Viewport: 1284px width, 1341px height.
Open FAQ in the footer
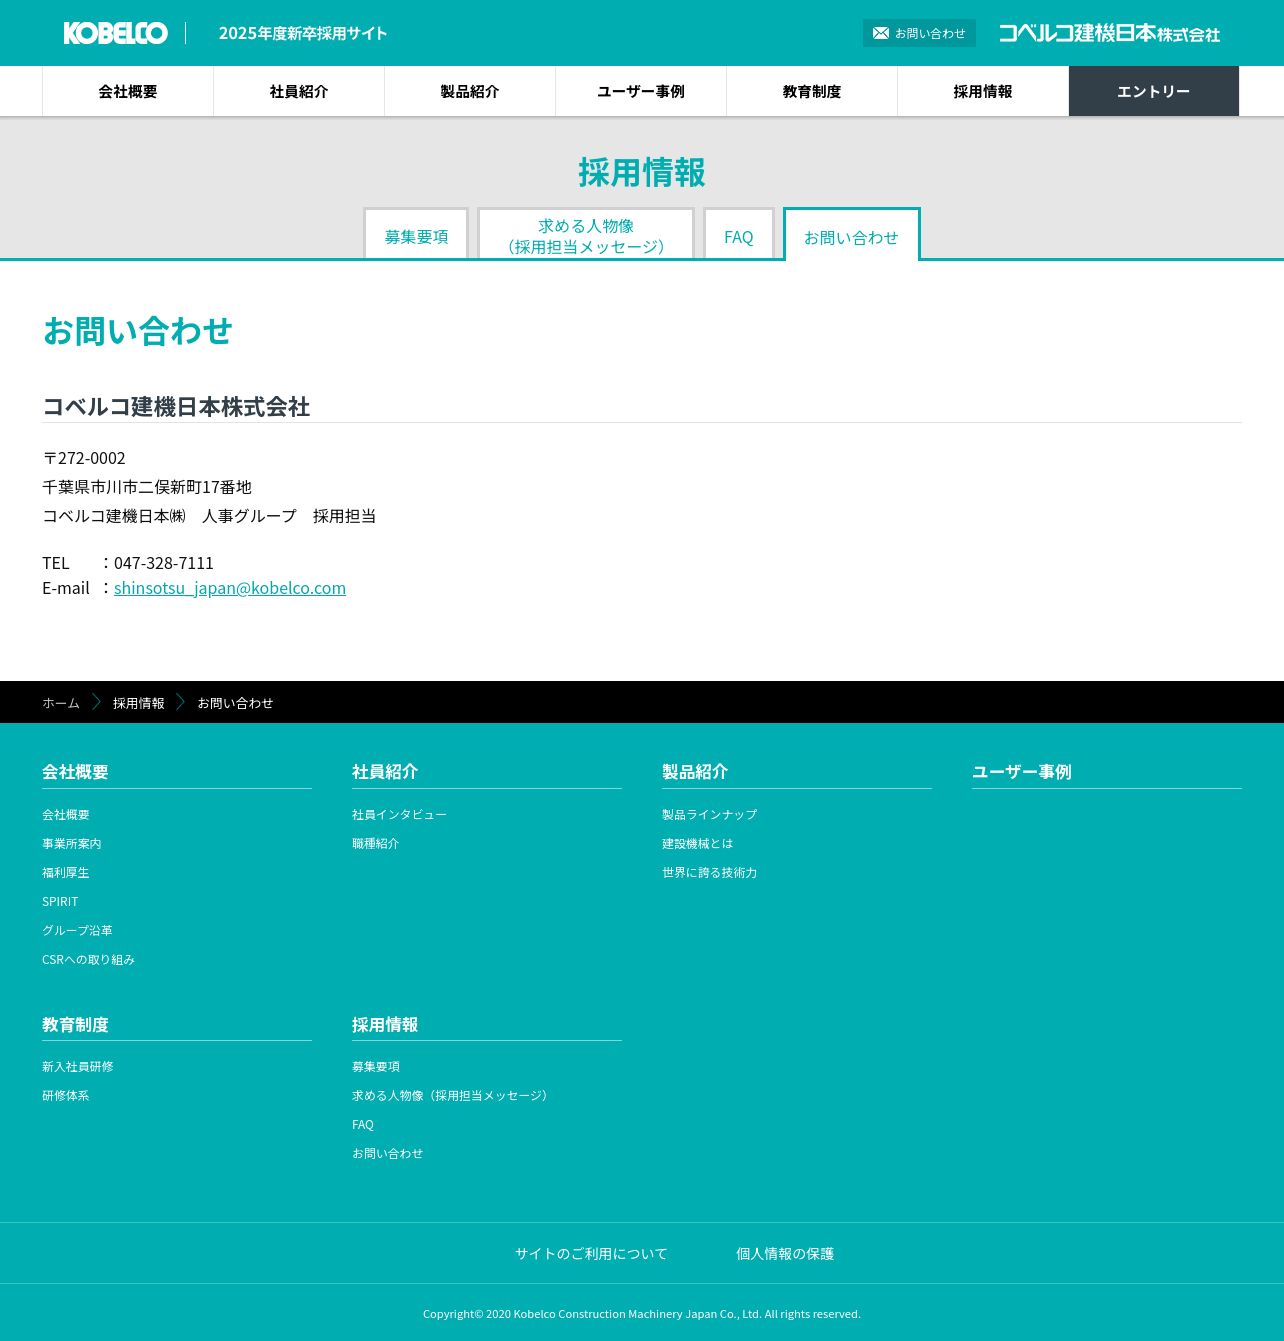point(363,1125)
